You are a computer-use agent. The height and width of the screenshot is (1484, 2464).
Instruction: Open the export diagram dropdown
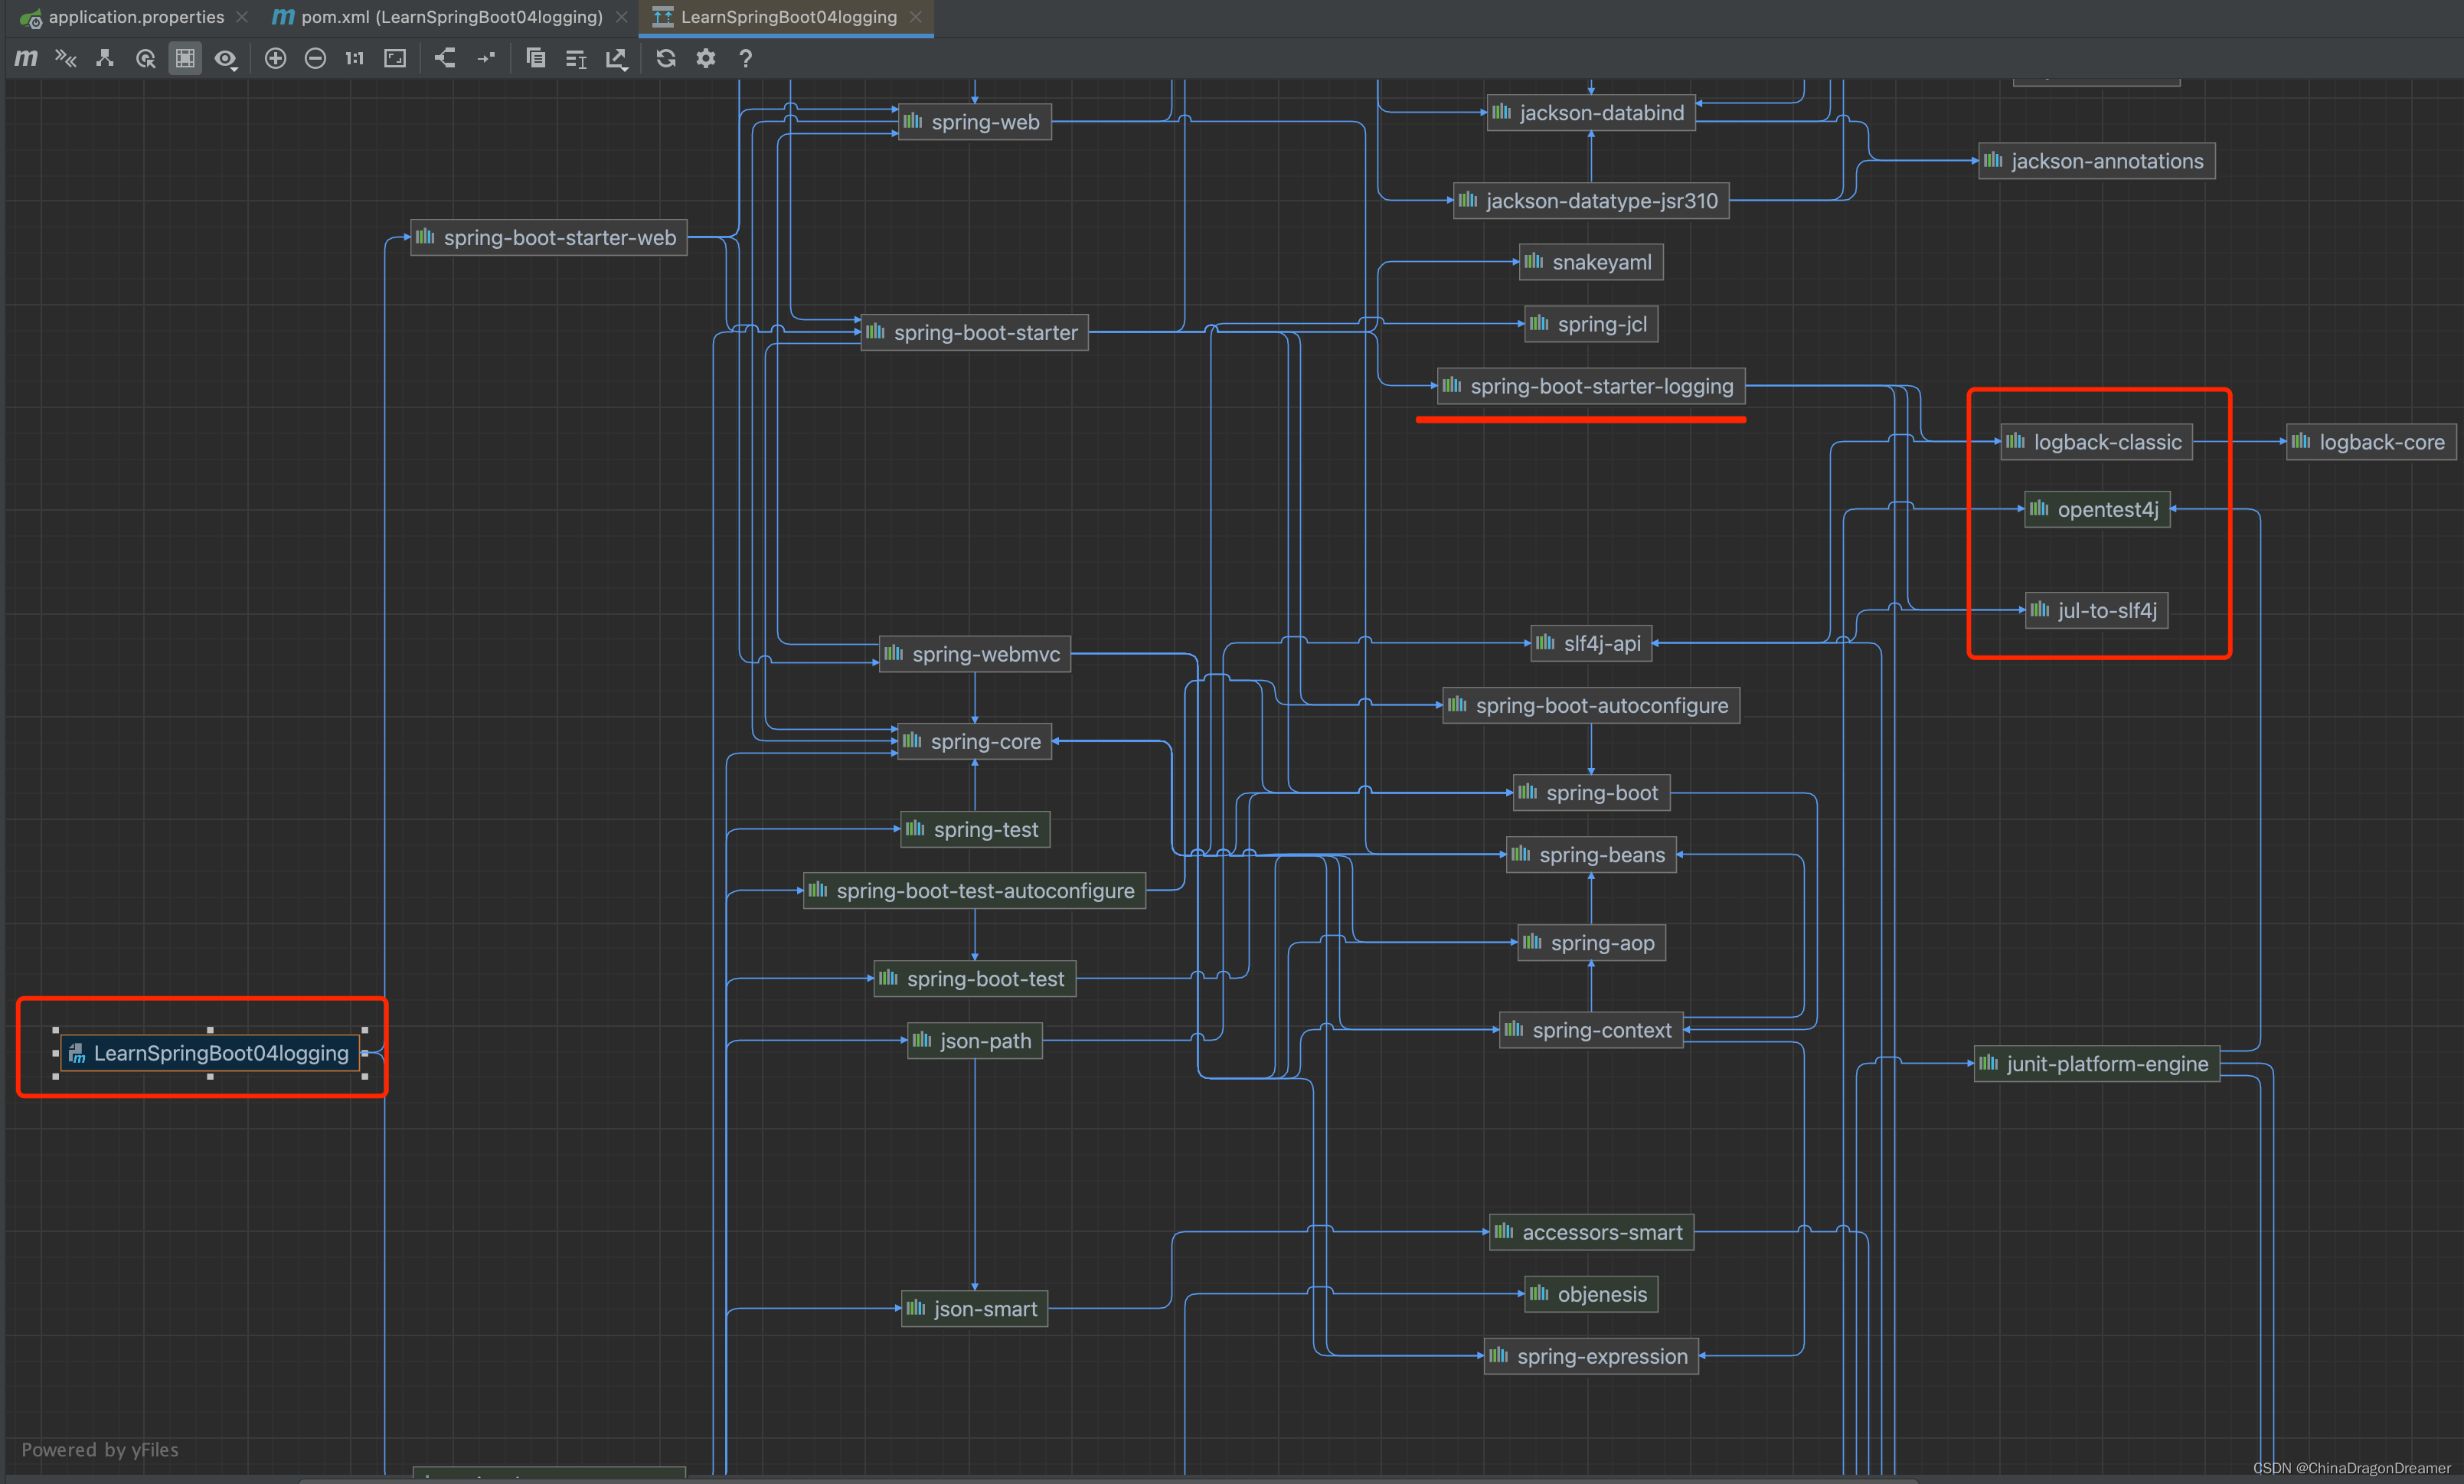point(616,59)
